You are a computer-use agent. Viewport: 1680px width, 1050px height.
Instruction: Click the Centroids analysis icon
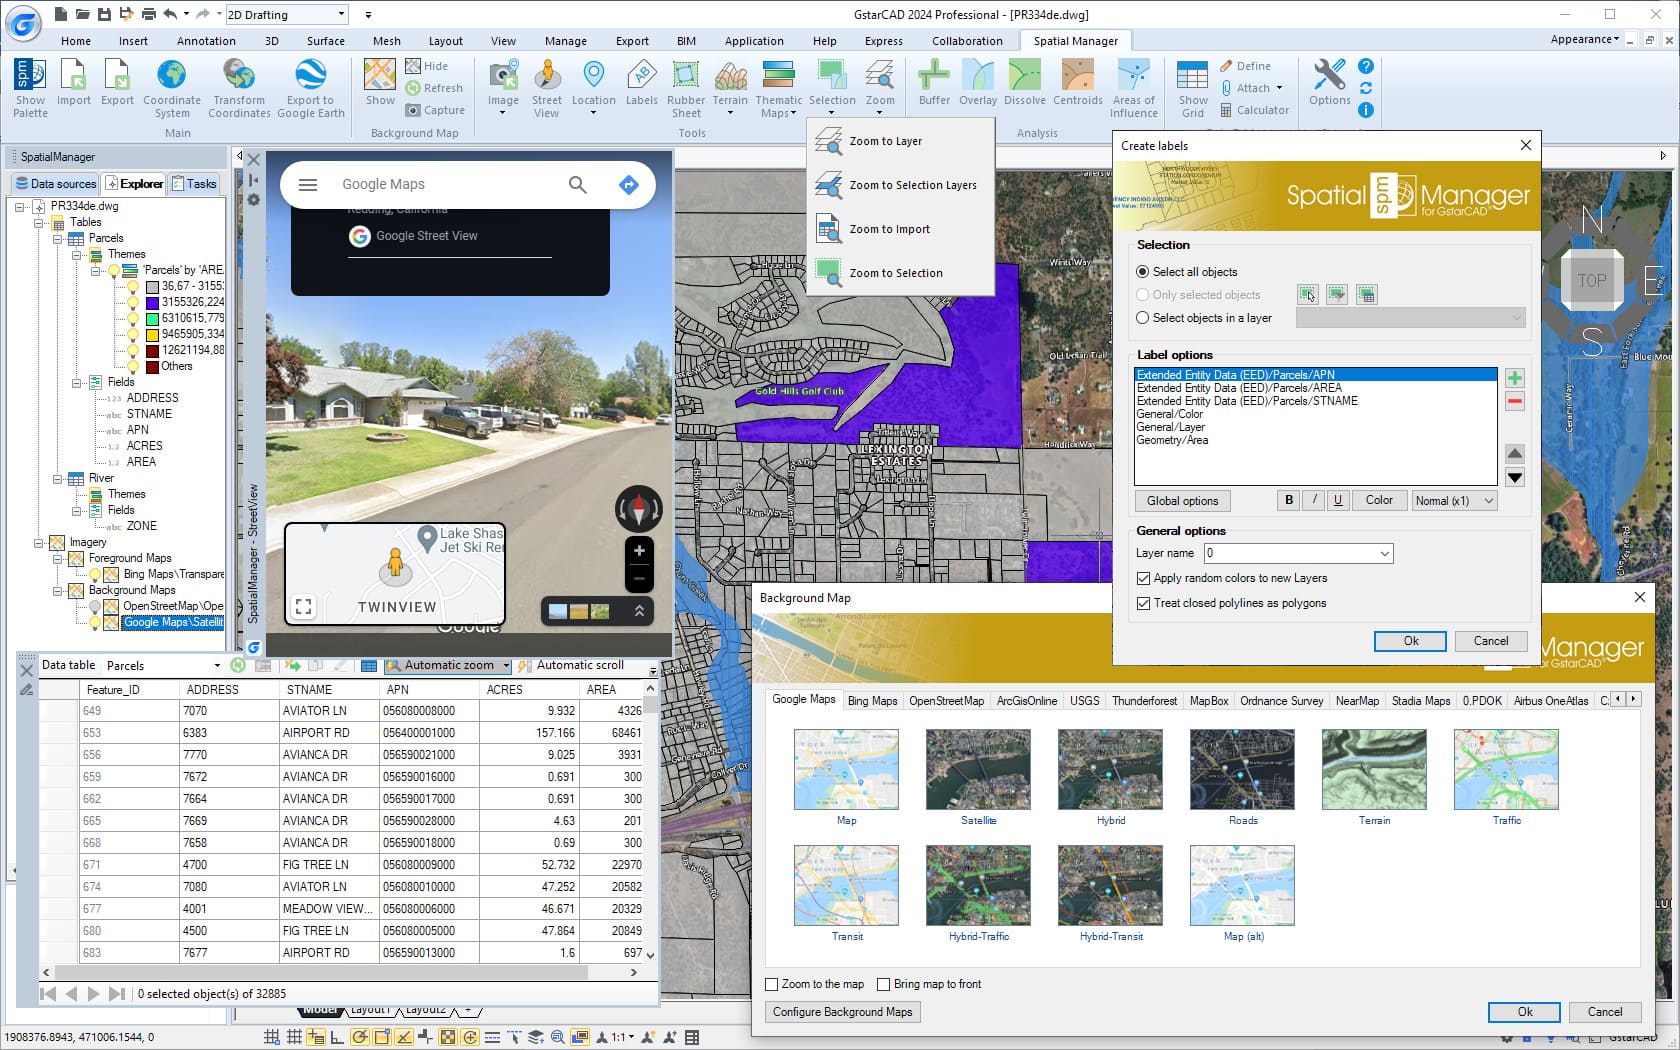click(x=1077, y=82)
